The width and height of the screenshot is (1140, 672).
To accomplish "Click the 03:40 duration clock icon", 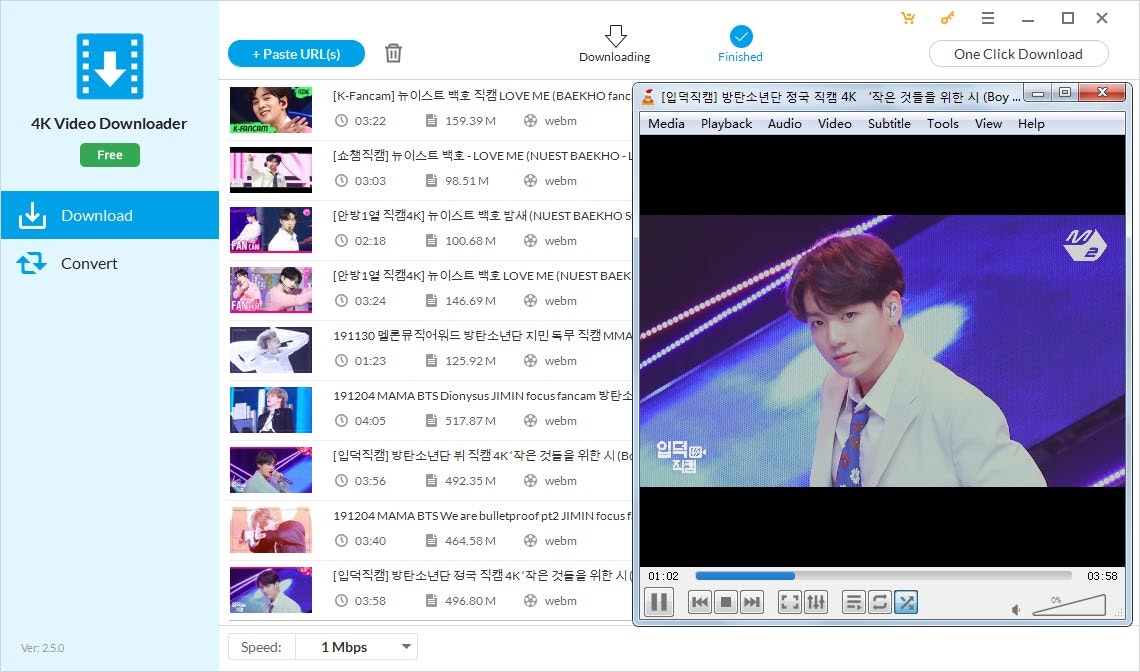I will [341, 540].
